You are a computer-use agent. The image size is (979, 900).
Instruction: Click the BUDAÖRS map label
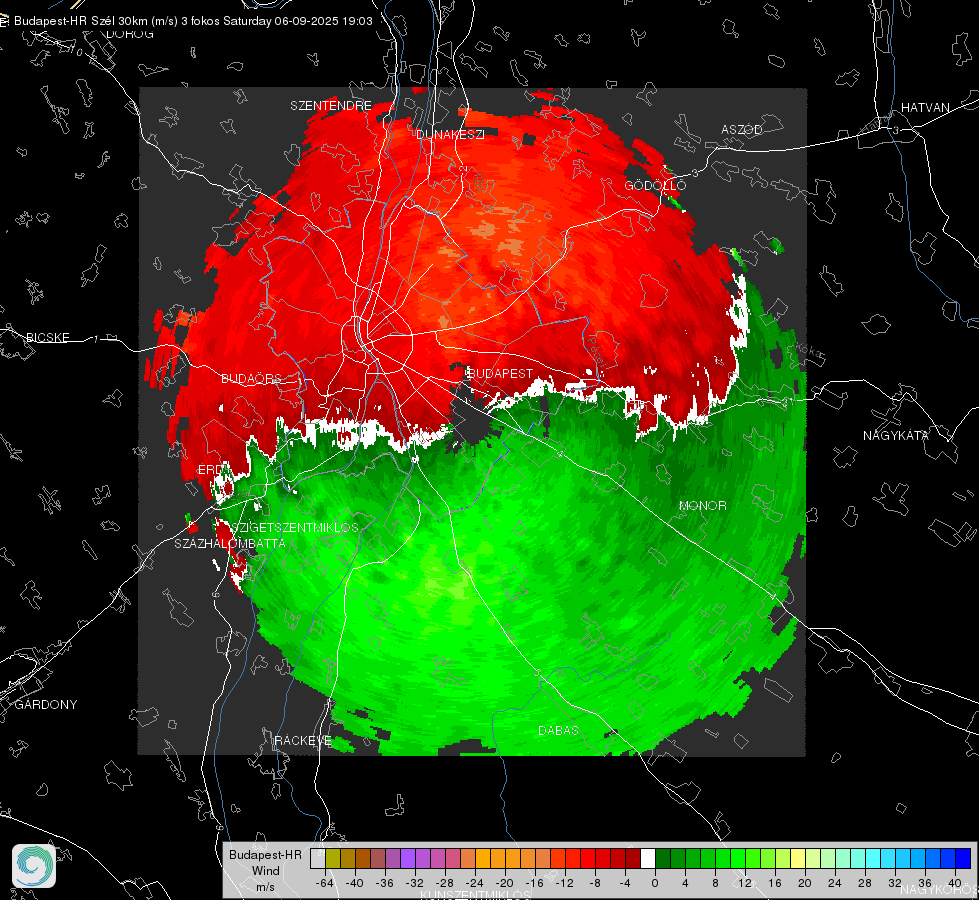pyautogui.click(x=252, y=378)
